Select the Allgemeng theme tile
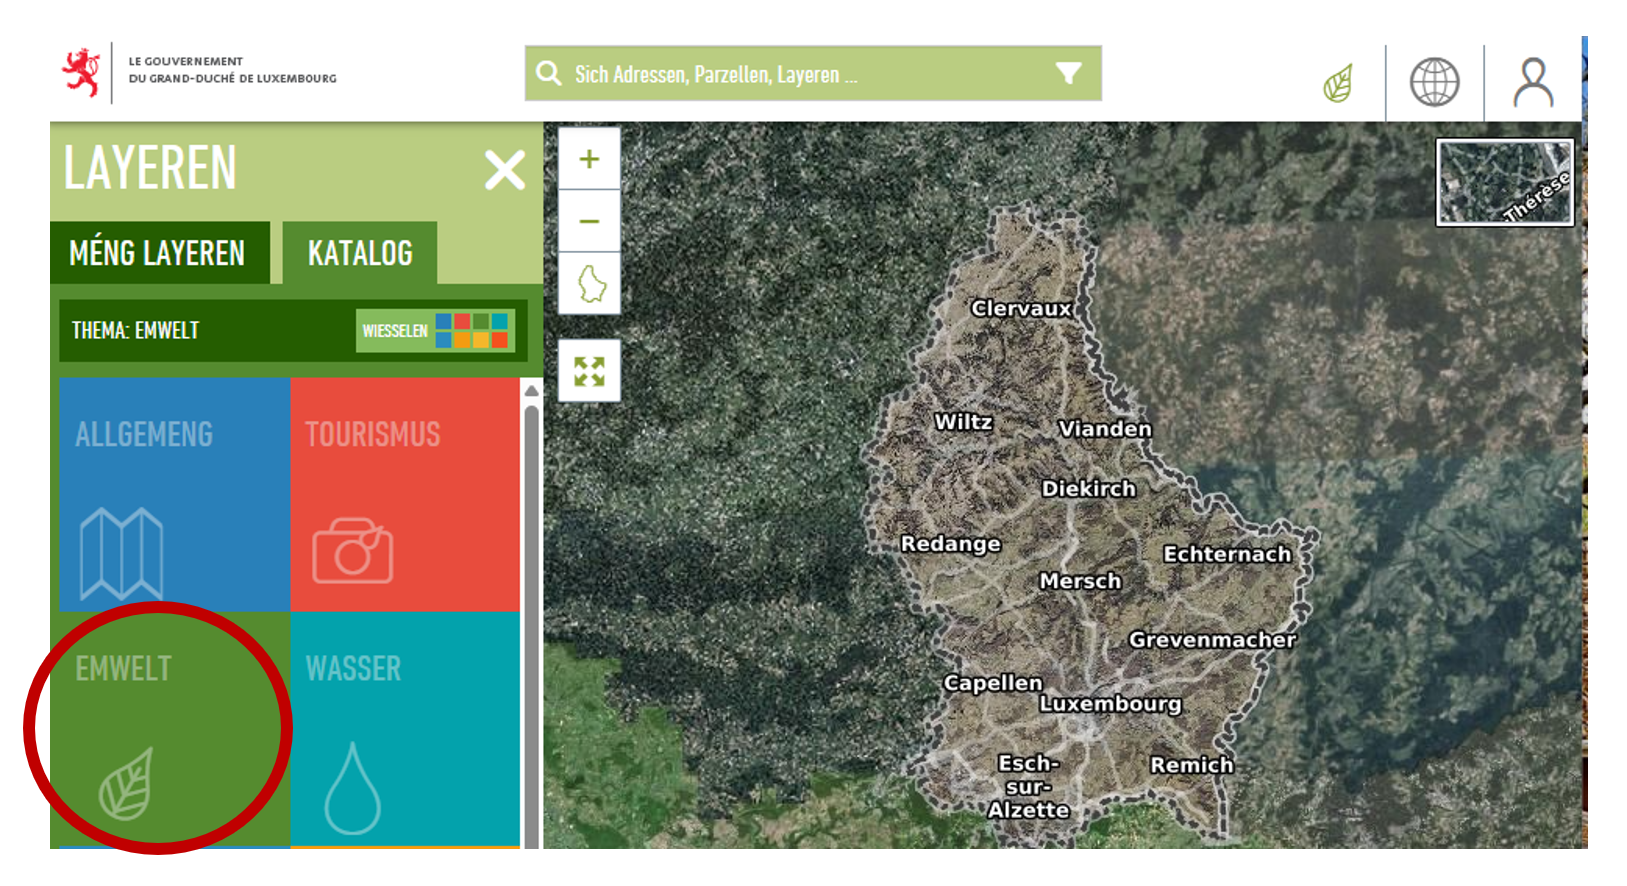 pyautogui.click(x=174, y=494)
